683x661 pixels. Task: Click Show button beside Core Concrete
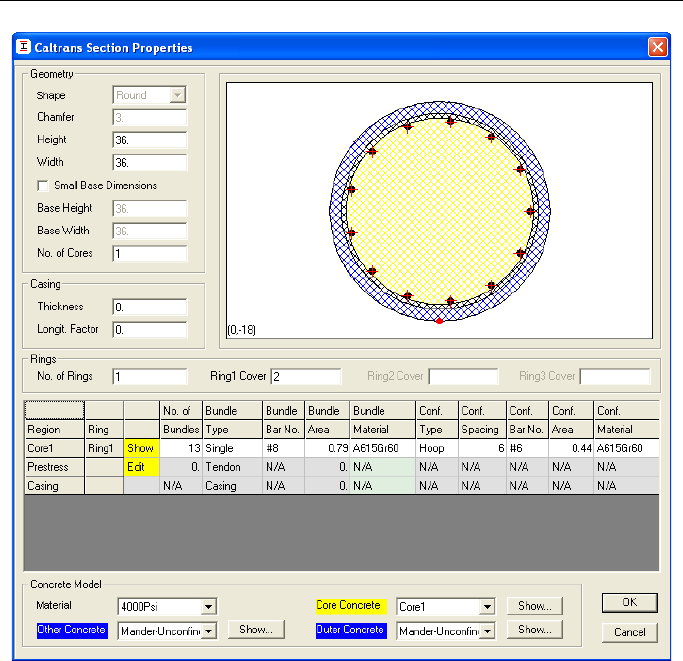coord(535,606)
